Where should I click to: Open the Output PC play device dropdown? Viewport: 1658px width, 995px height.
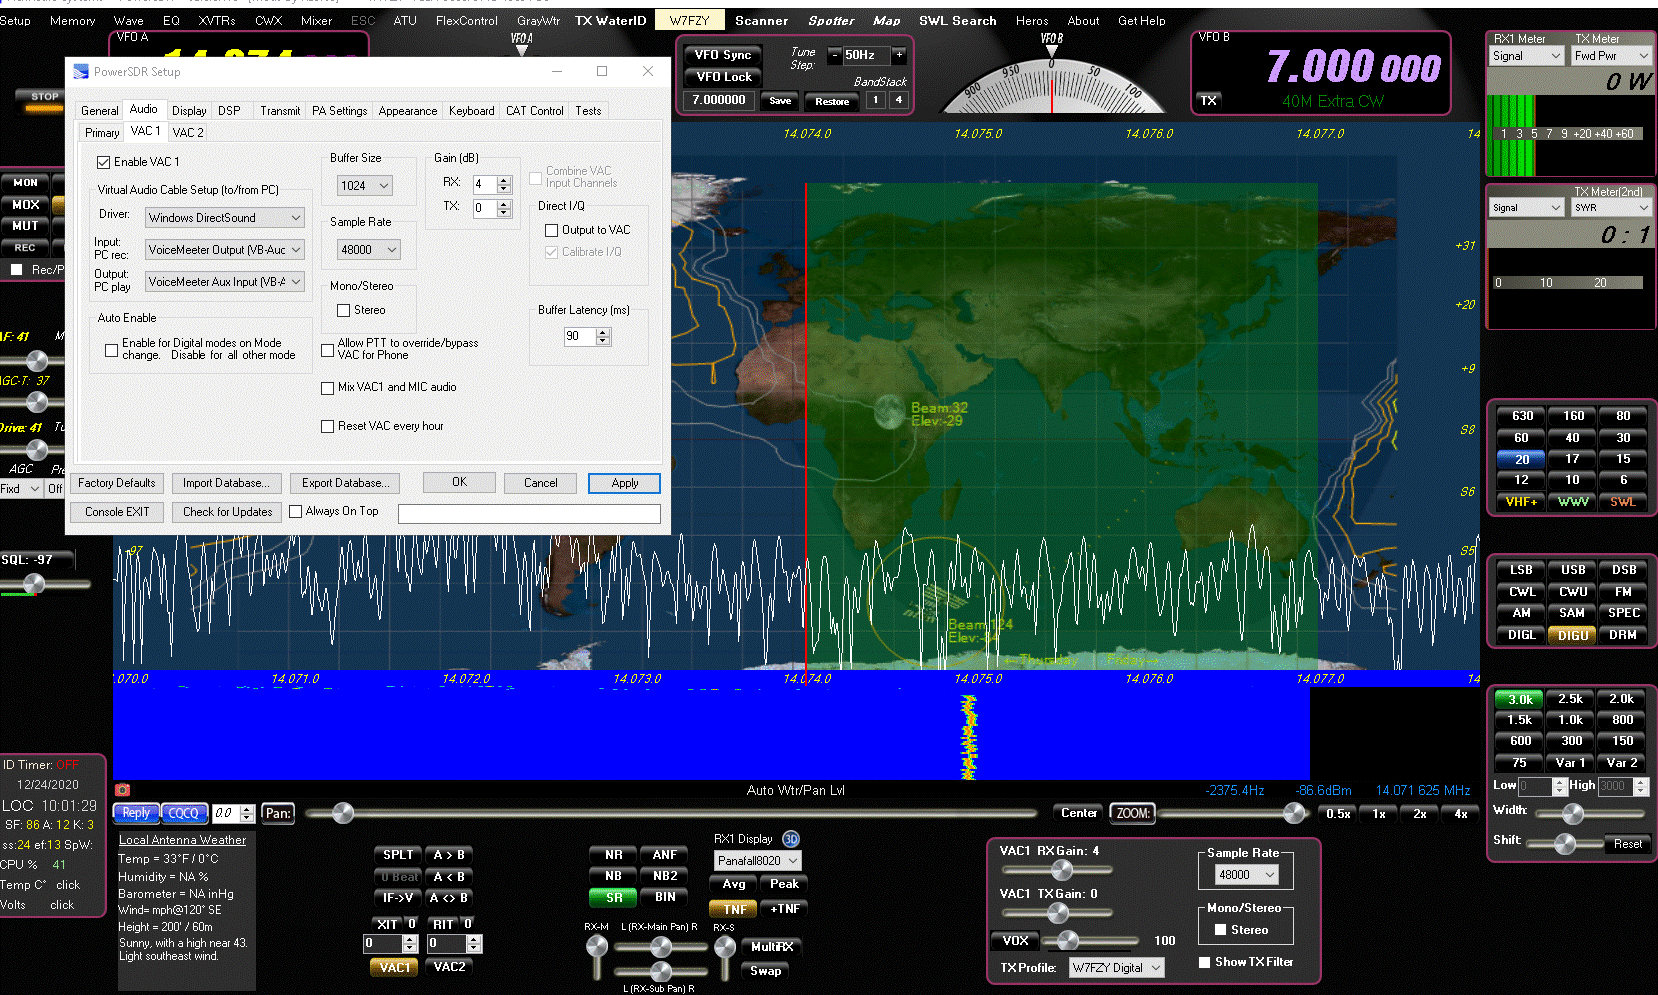[225, 282]
